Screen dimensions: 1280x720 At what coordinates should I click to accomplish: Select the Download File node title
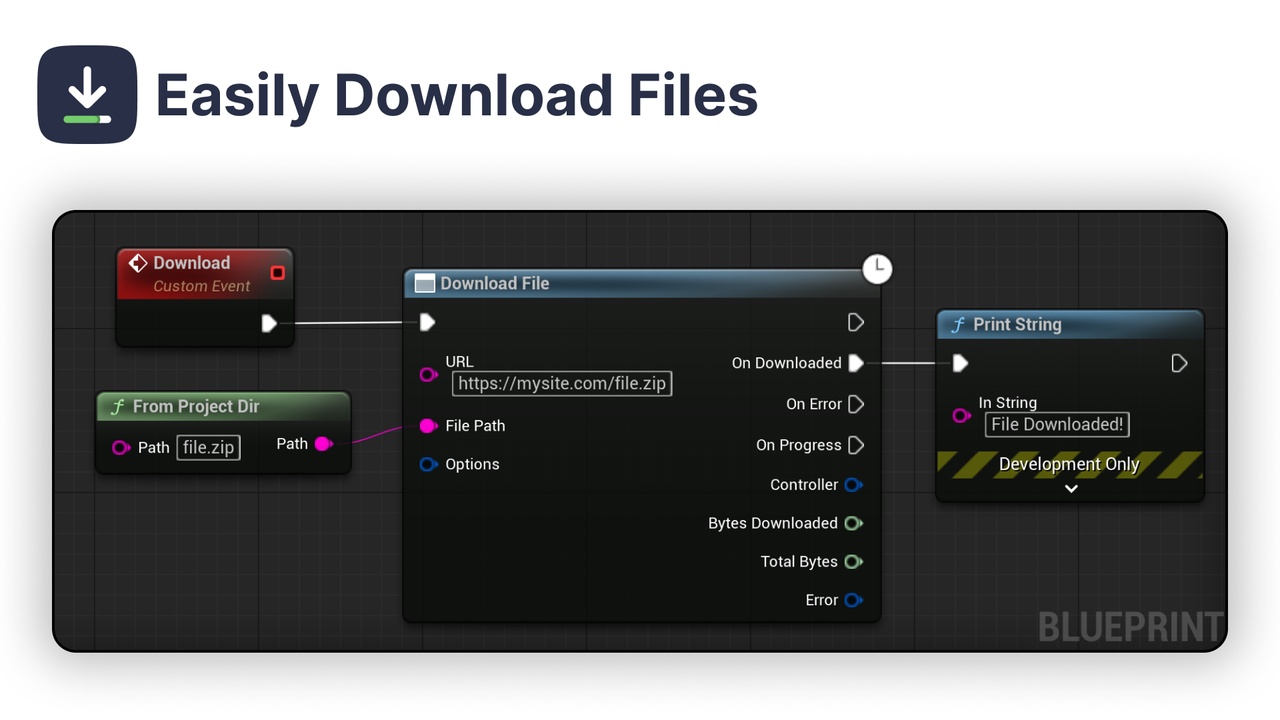pos(495,284)
